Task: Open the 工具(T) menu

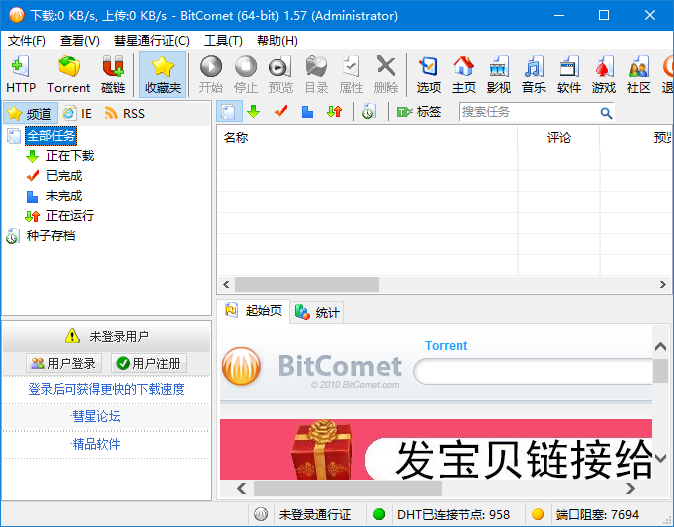Action: (x=223, y=41)
